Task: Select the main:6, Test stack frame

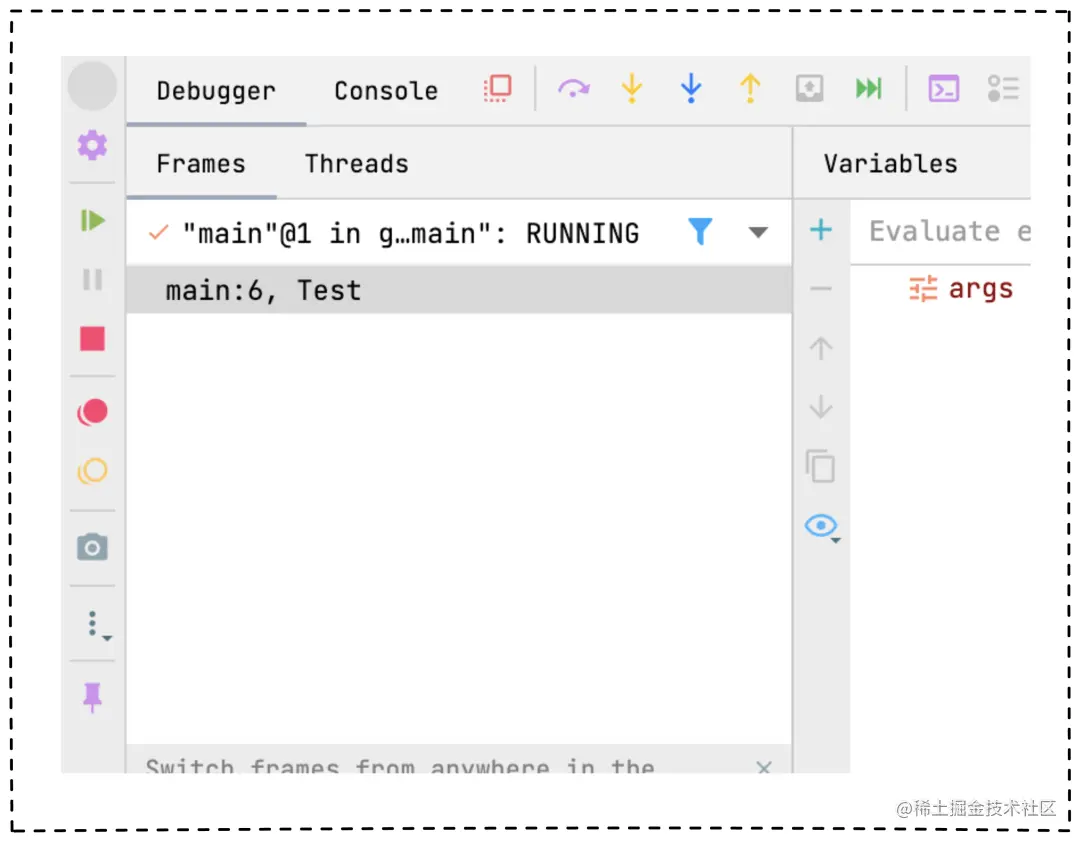Action: coord(459,290)
